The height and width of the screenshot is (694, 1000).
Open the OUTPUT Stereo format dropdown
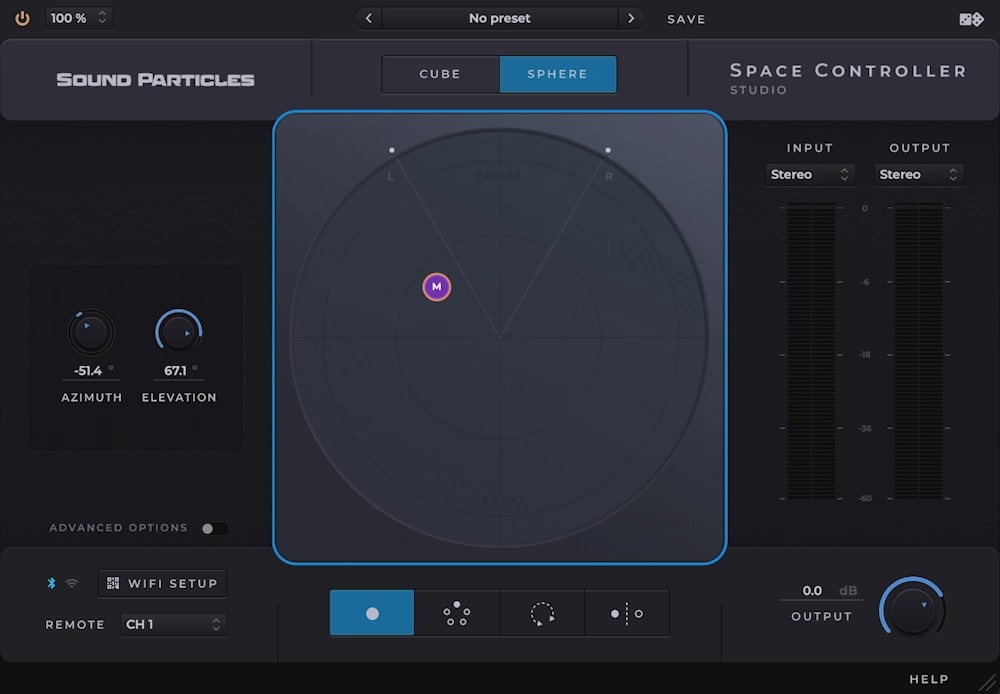tap(918, 174)
